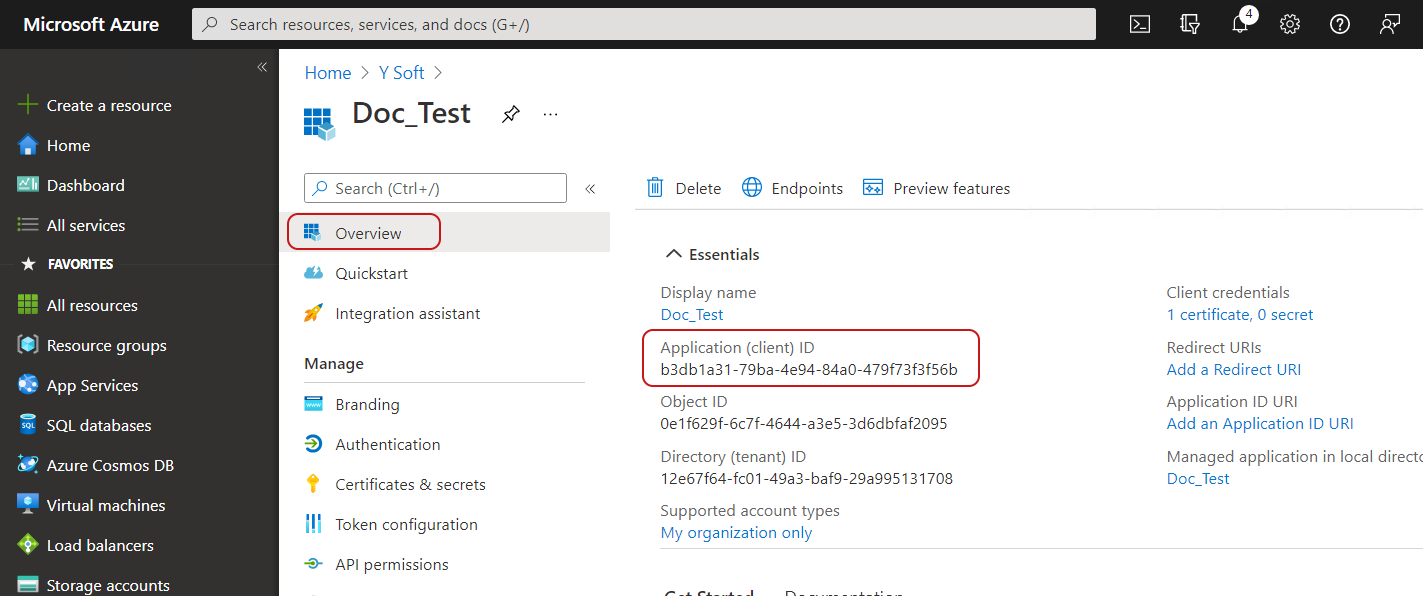This screenshot has width=1423, height=596.
Task: Click the Feedback icon in header
Action: point(1390,25)
